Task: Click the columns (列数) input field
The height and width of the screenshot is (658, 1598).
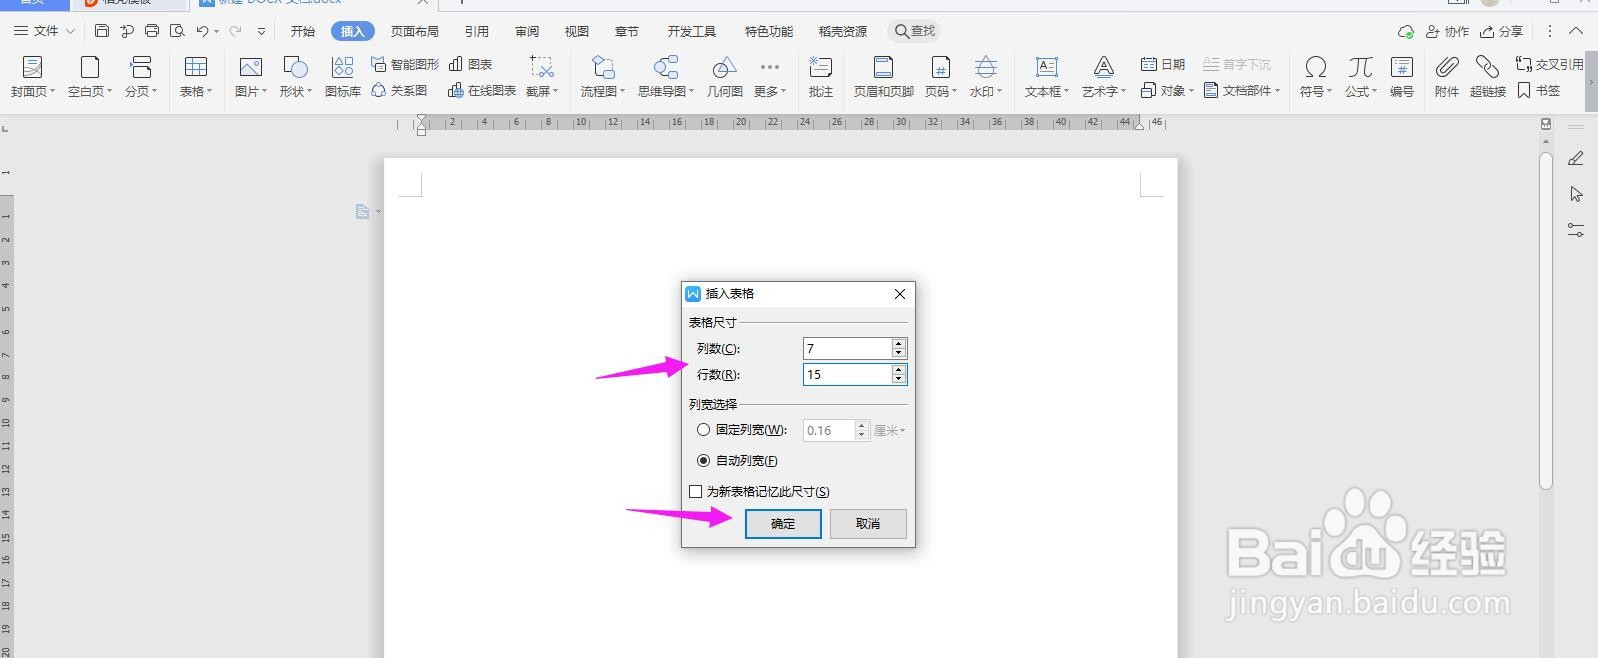Action: point(847,348)
